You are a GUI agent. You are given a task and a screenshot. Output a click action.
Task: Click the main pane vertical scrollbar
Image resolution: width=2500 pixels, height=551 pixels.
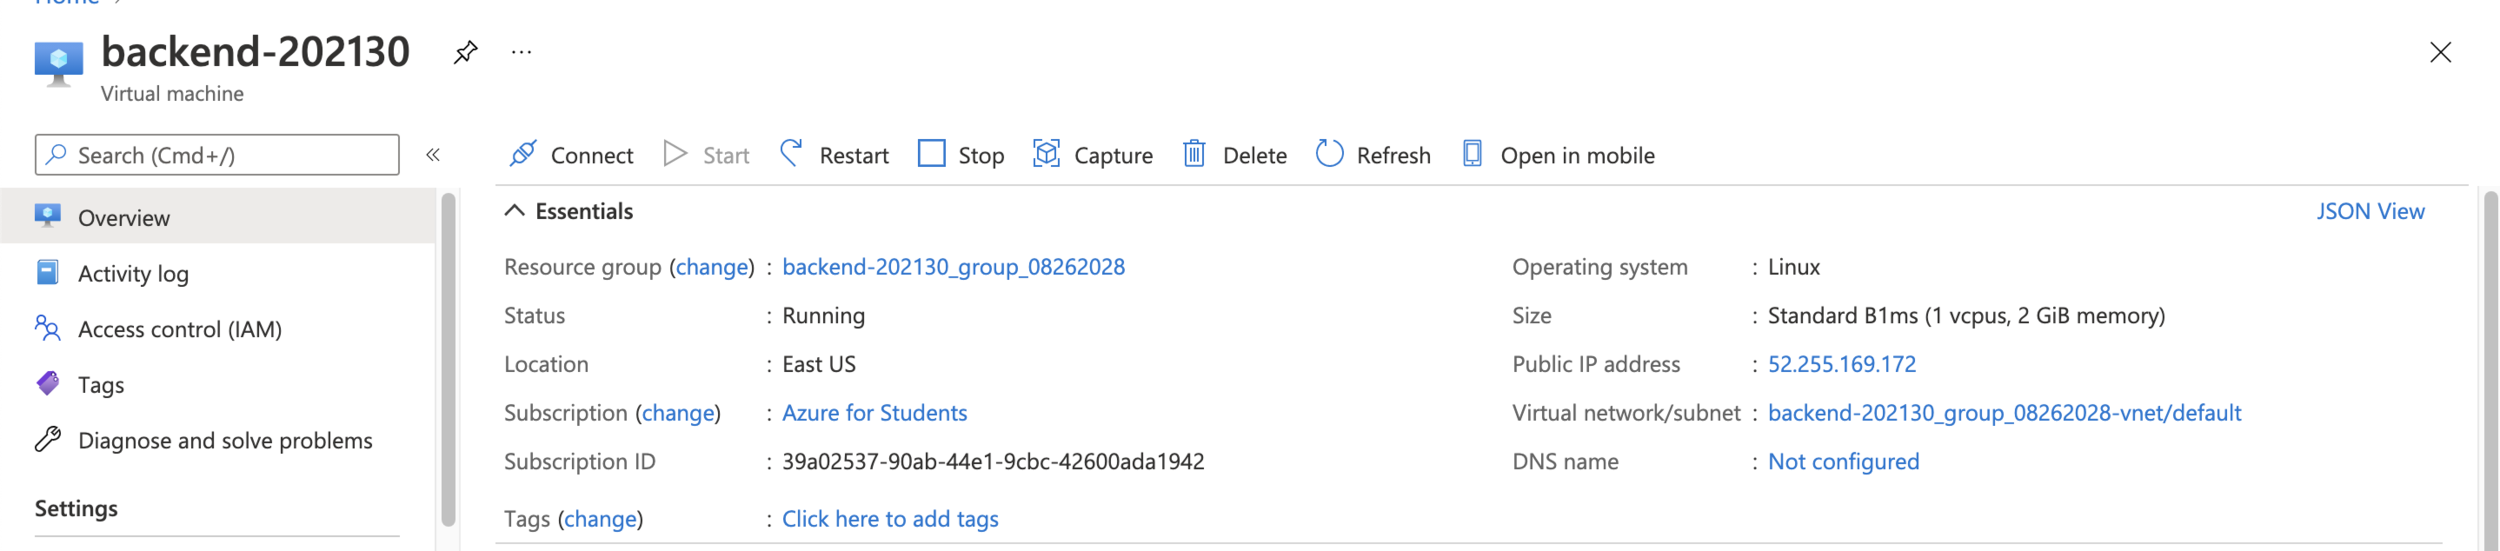point(2490,370)
